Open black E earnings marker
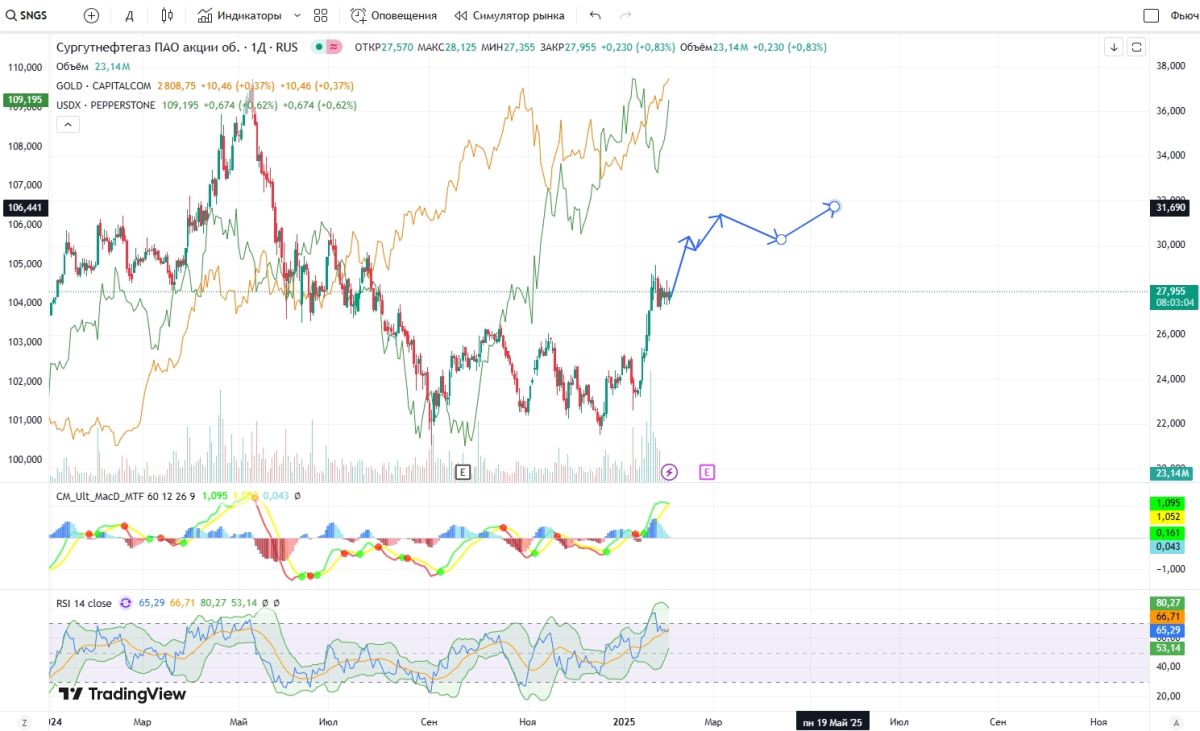The image size is (1200, 731). (462, 471)
